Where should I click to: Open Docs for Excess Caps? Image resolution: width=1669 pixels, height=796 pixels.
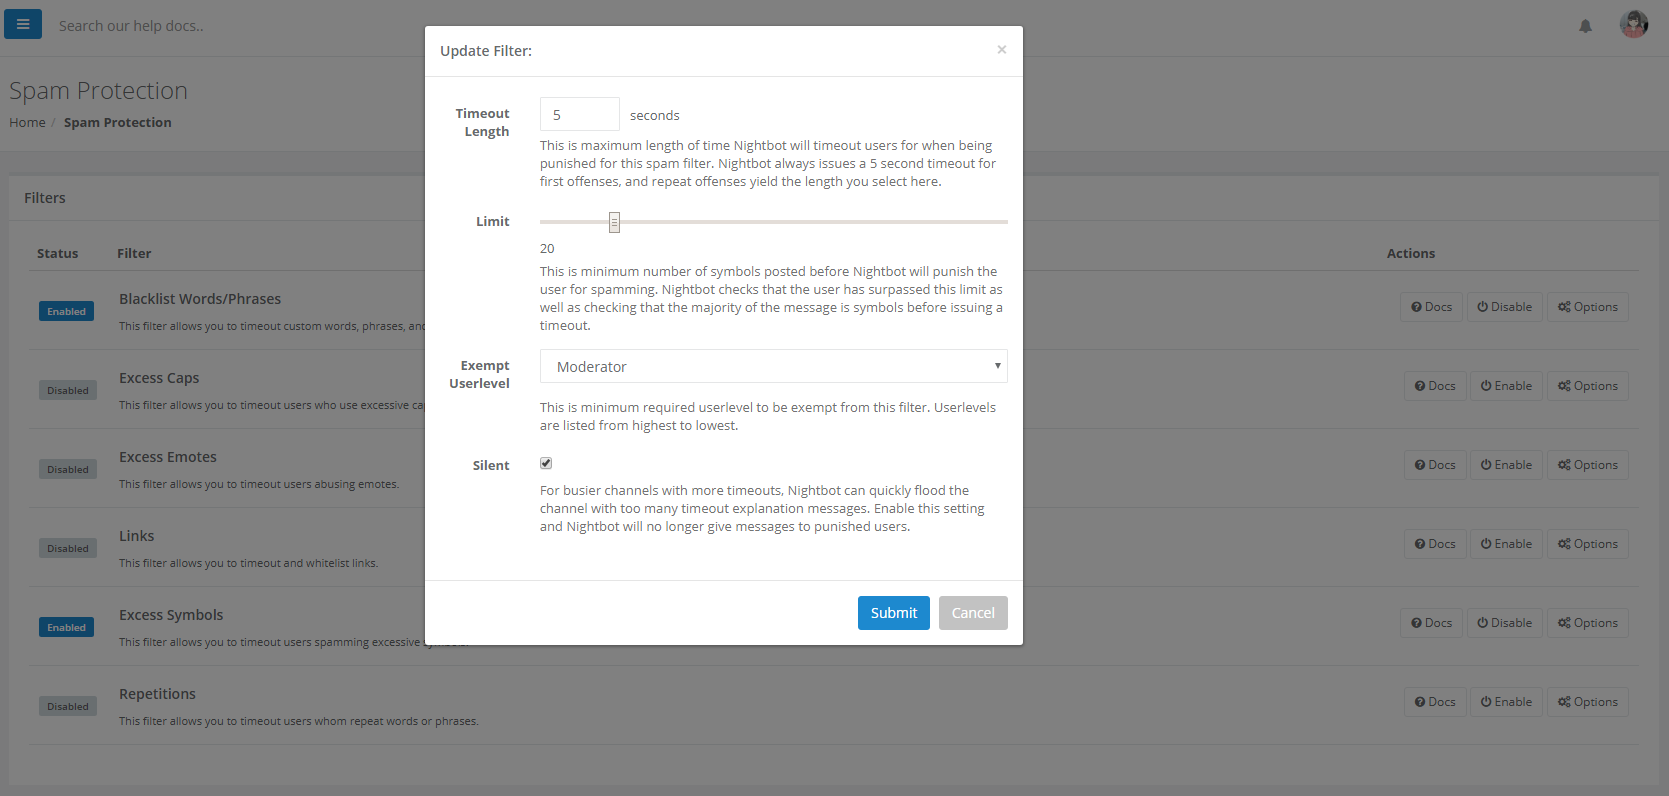pyautogui.click(x=1435, y=386)
